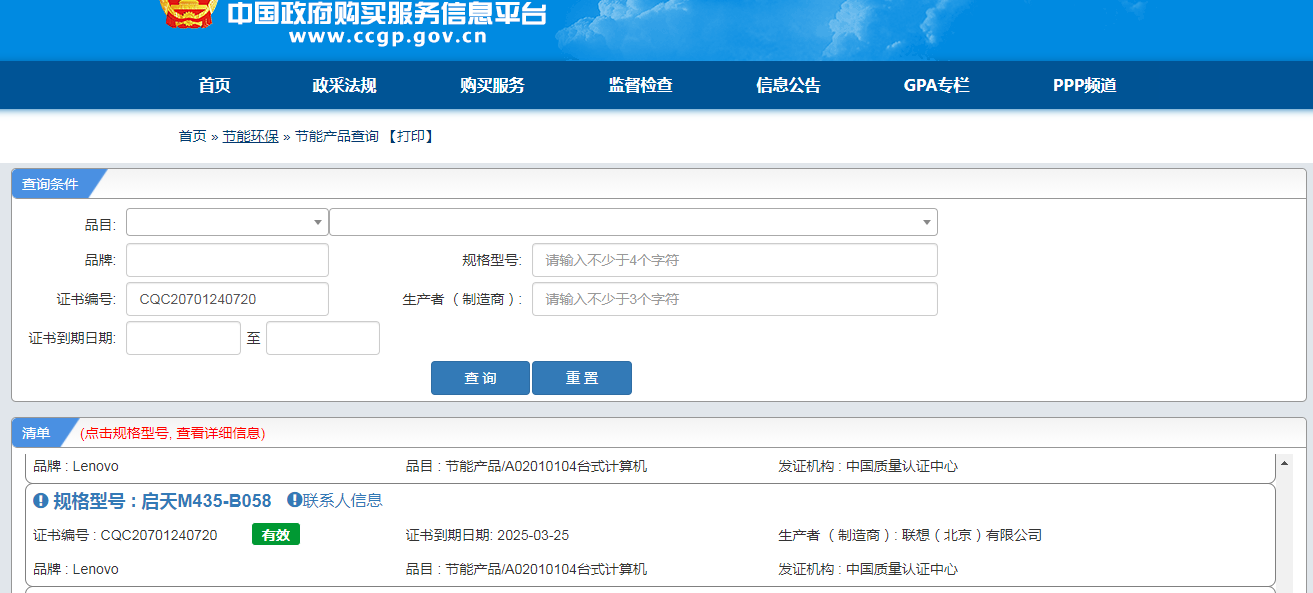This screenshot has width=1313, height=593.
Task: Select the 清单 panel tab
Action: [x=37, y=433]
